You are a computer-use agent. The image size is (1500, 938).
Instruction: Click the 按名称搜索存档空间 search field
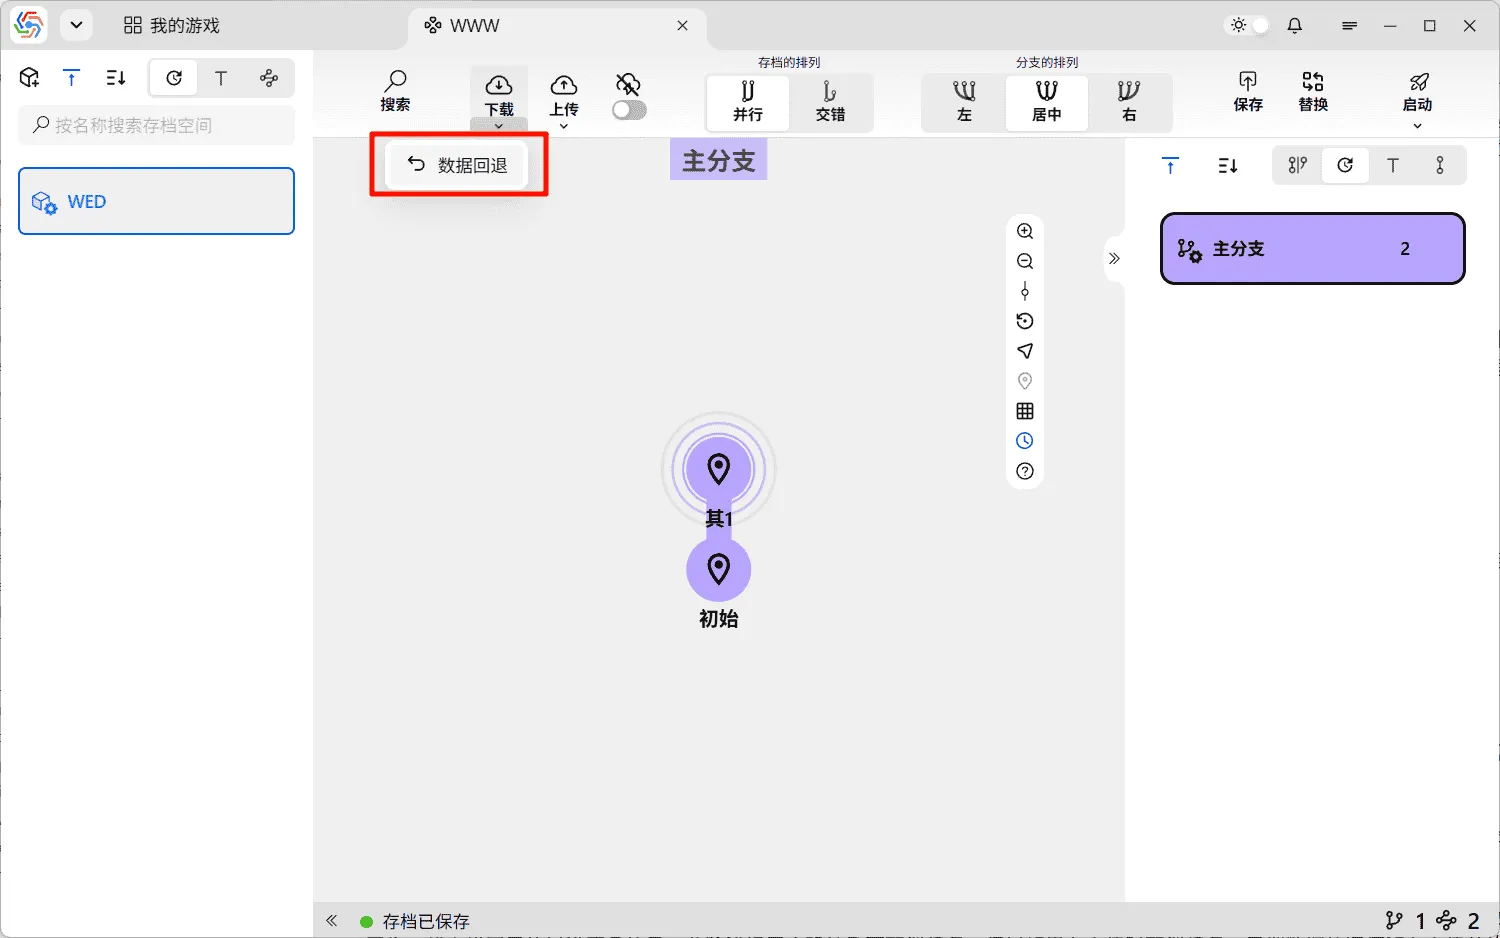[x=156, y=125]
